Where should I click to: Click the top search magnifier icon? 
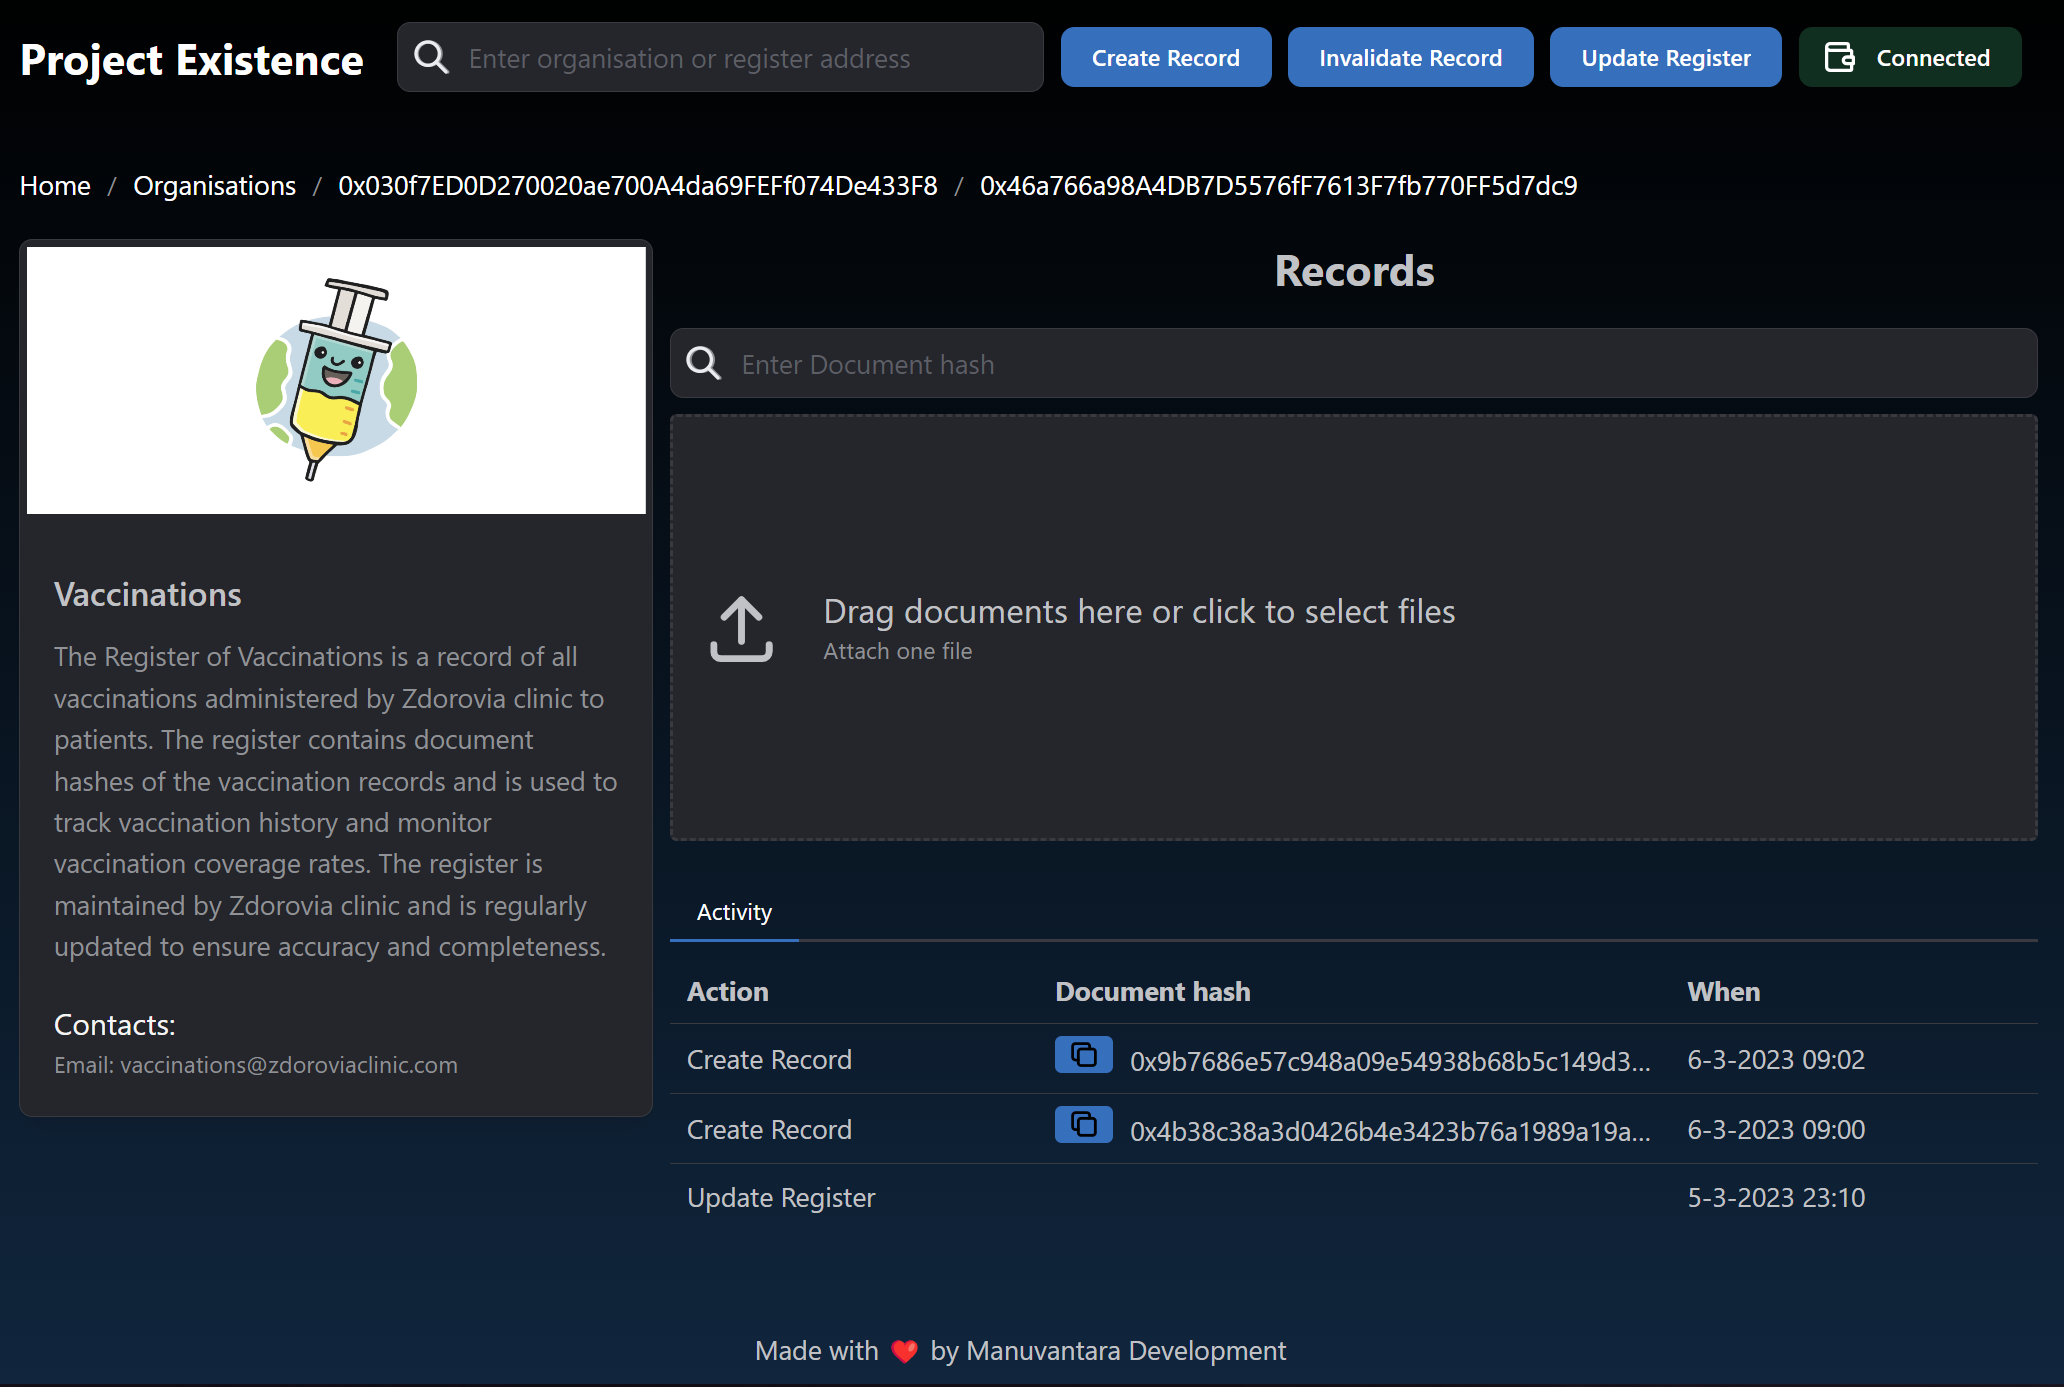(431, 57)
